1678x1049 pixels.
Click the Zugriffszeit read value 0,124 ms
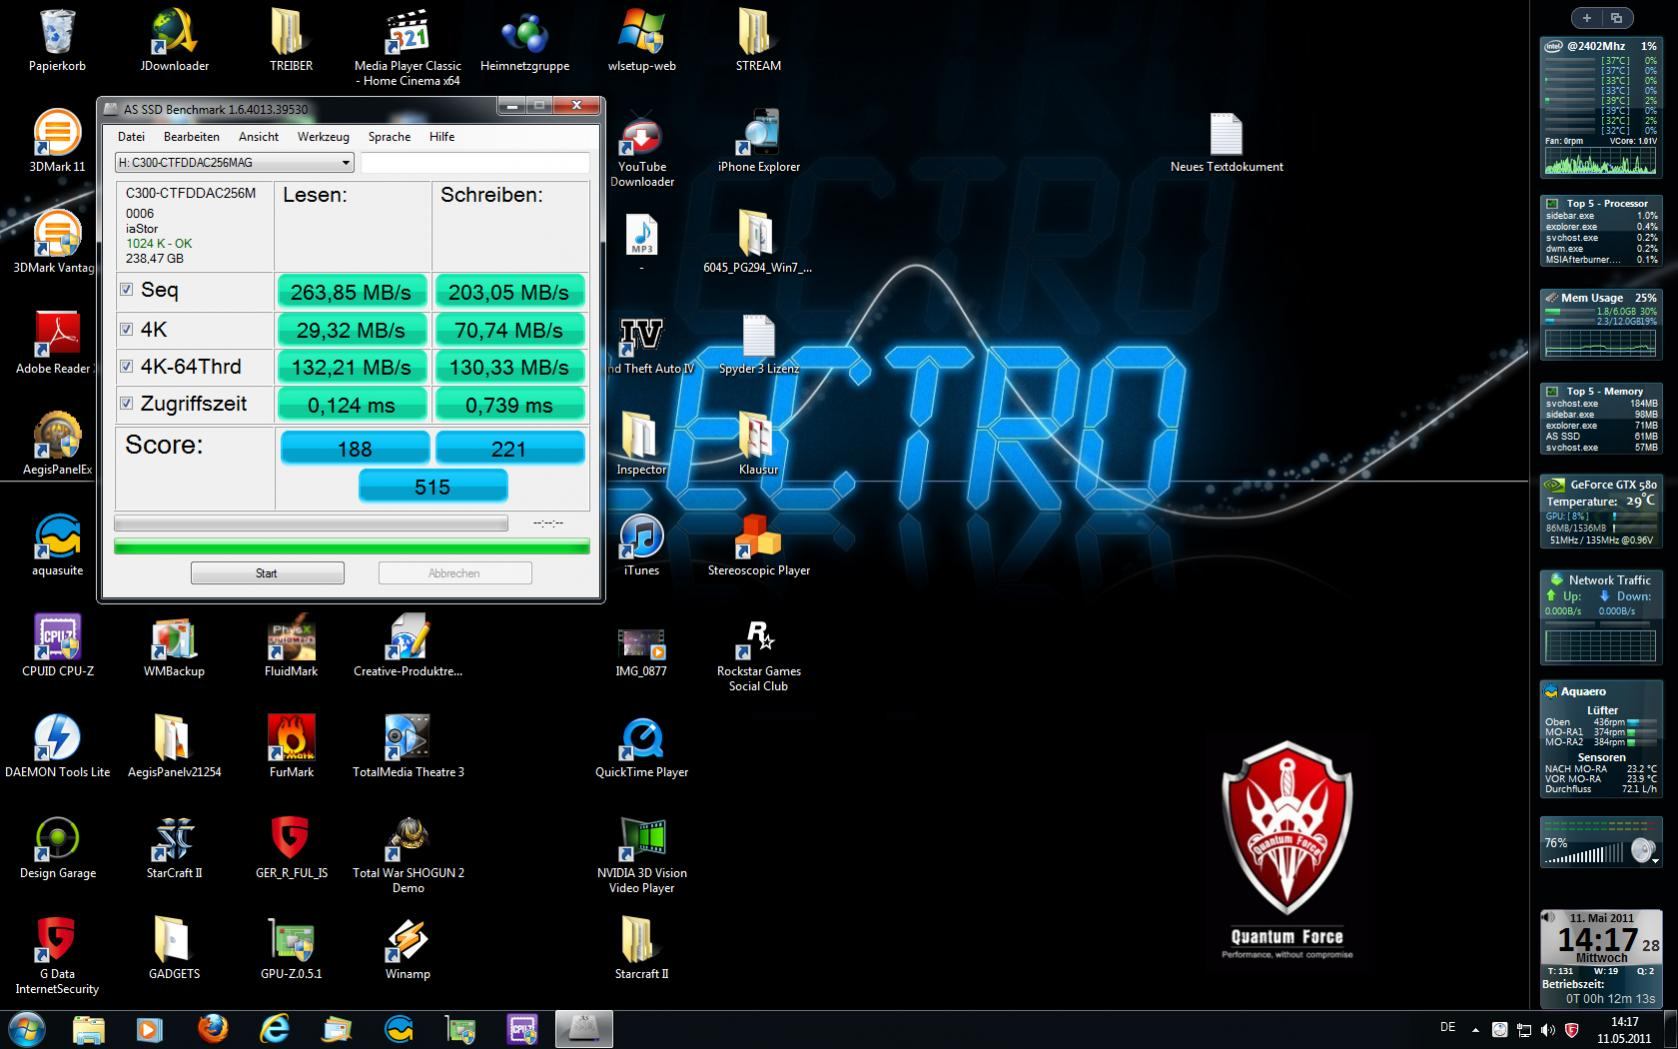point(351,404)
